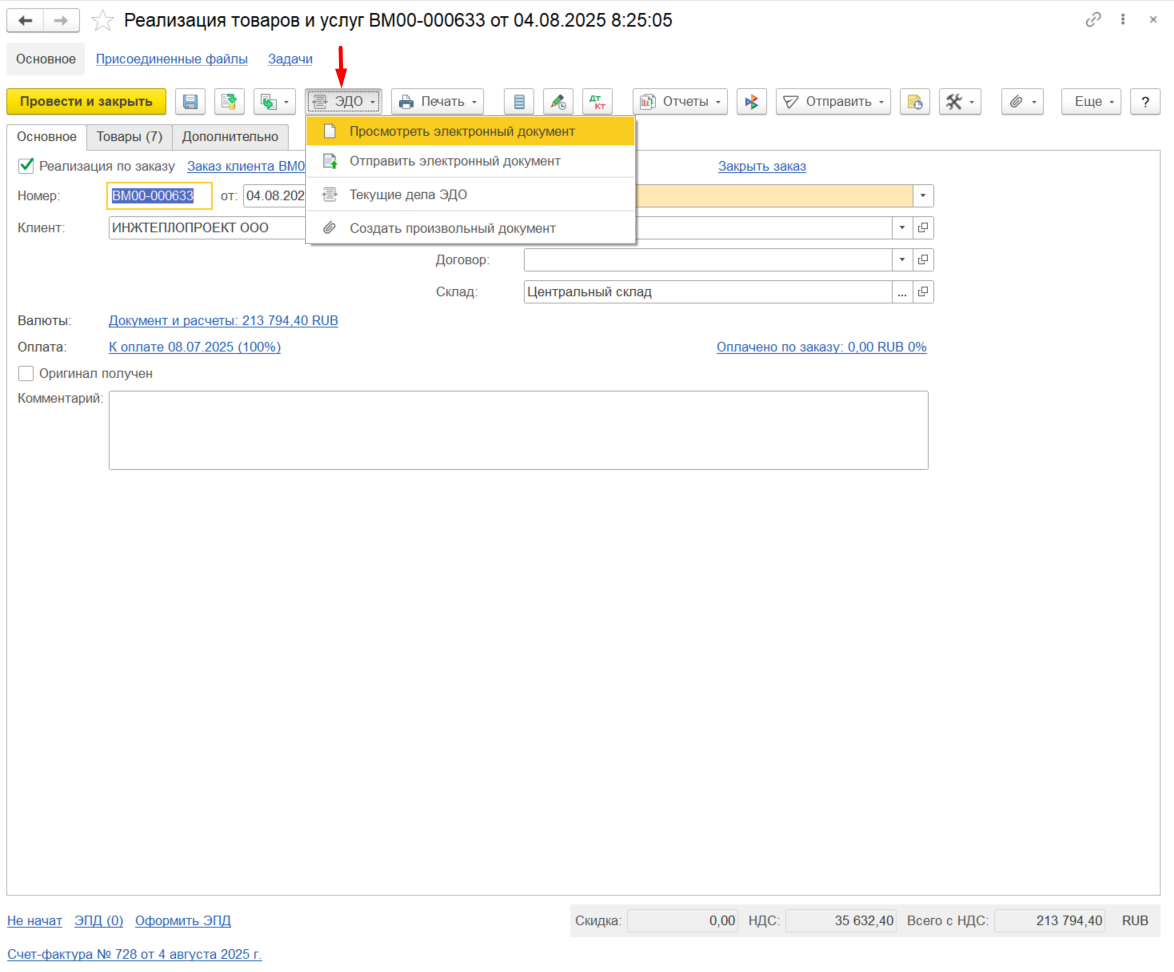Click the ellipsis selector for Склад
The image size is (1174, 972).
(x=902, y=292)
